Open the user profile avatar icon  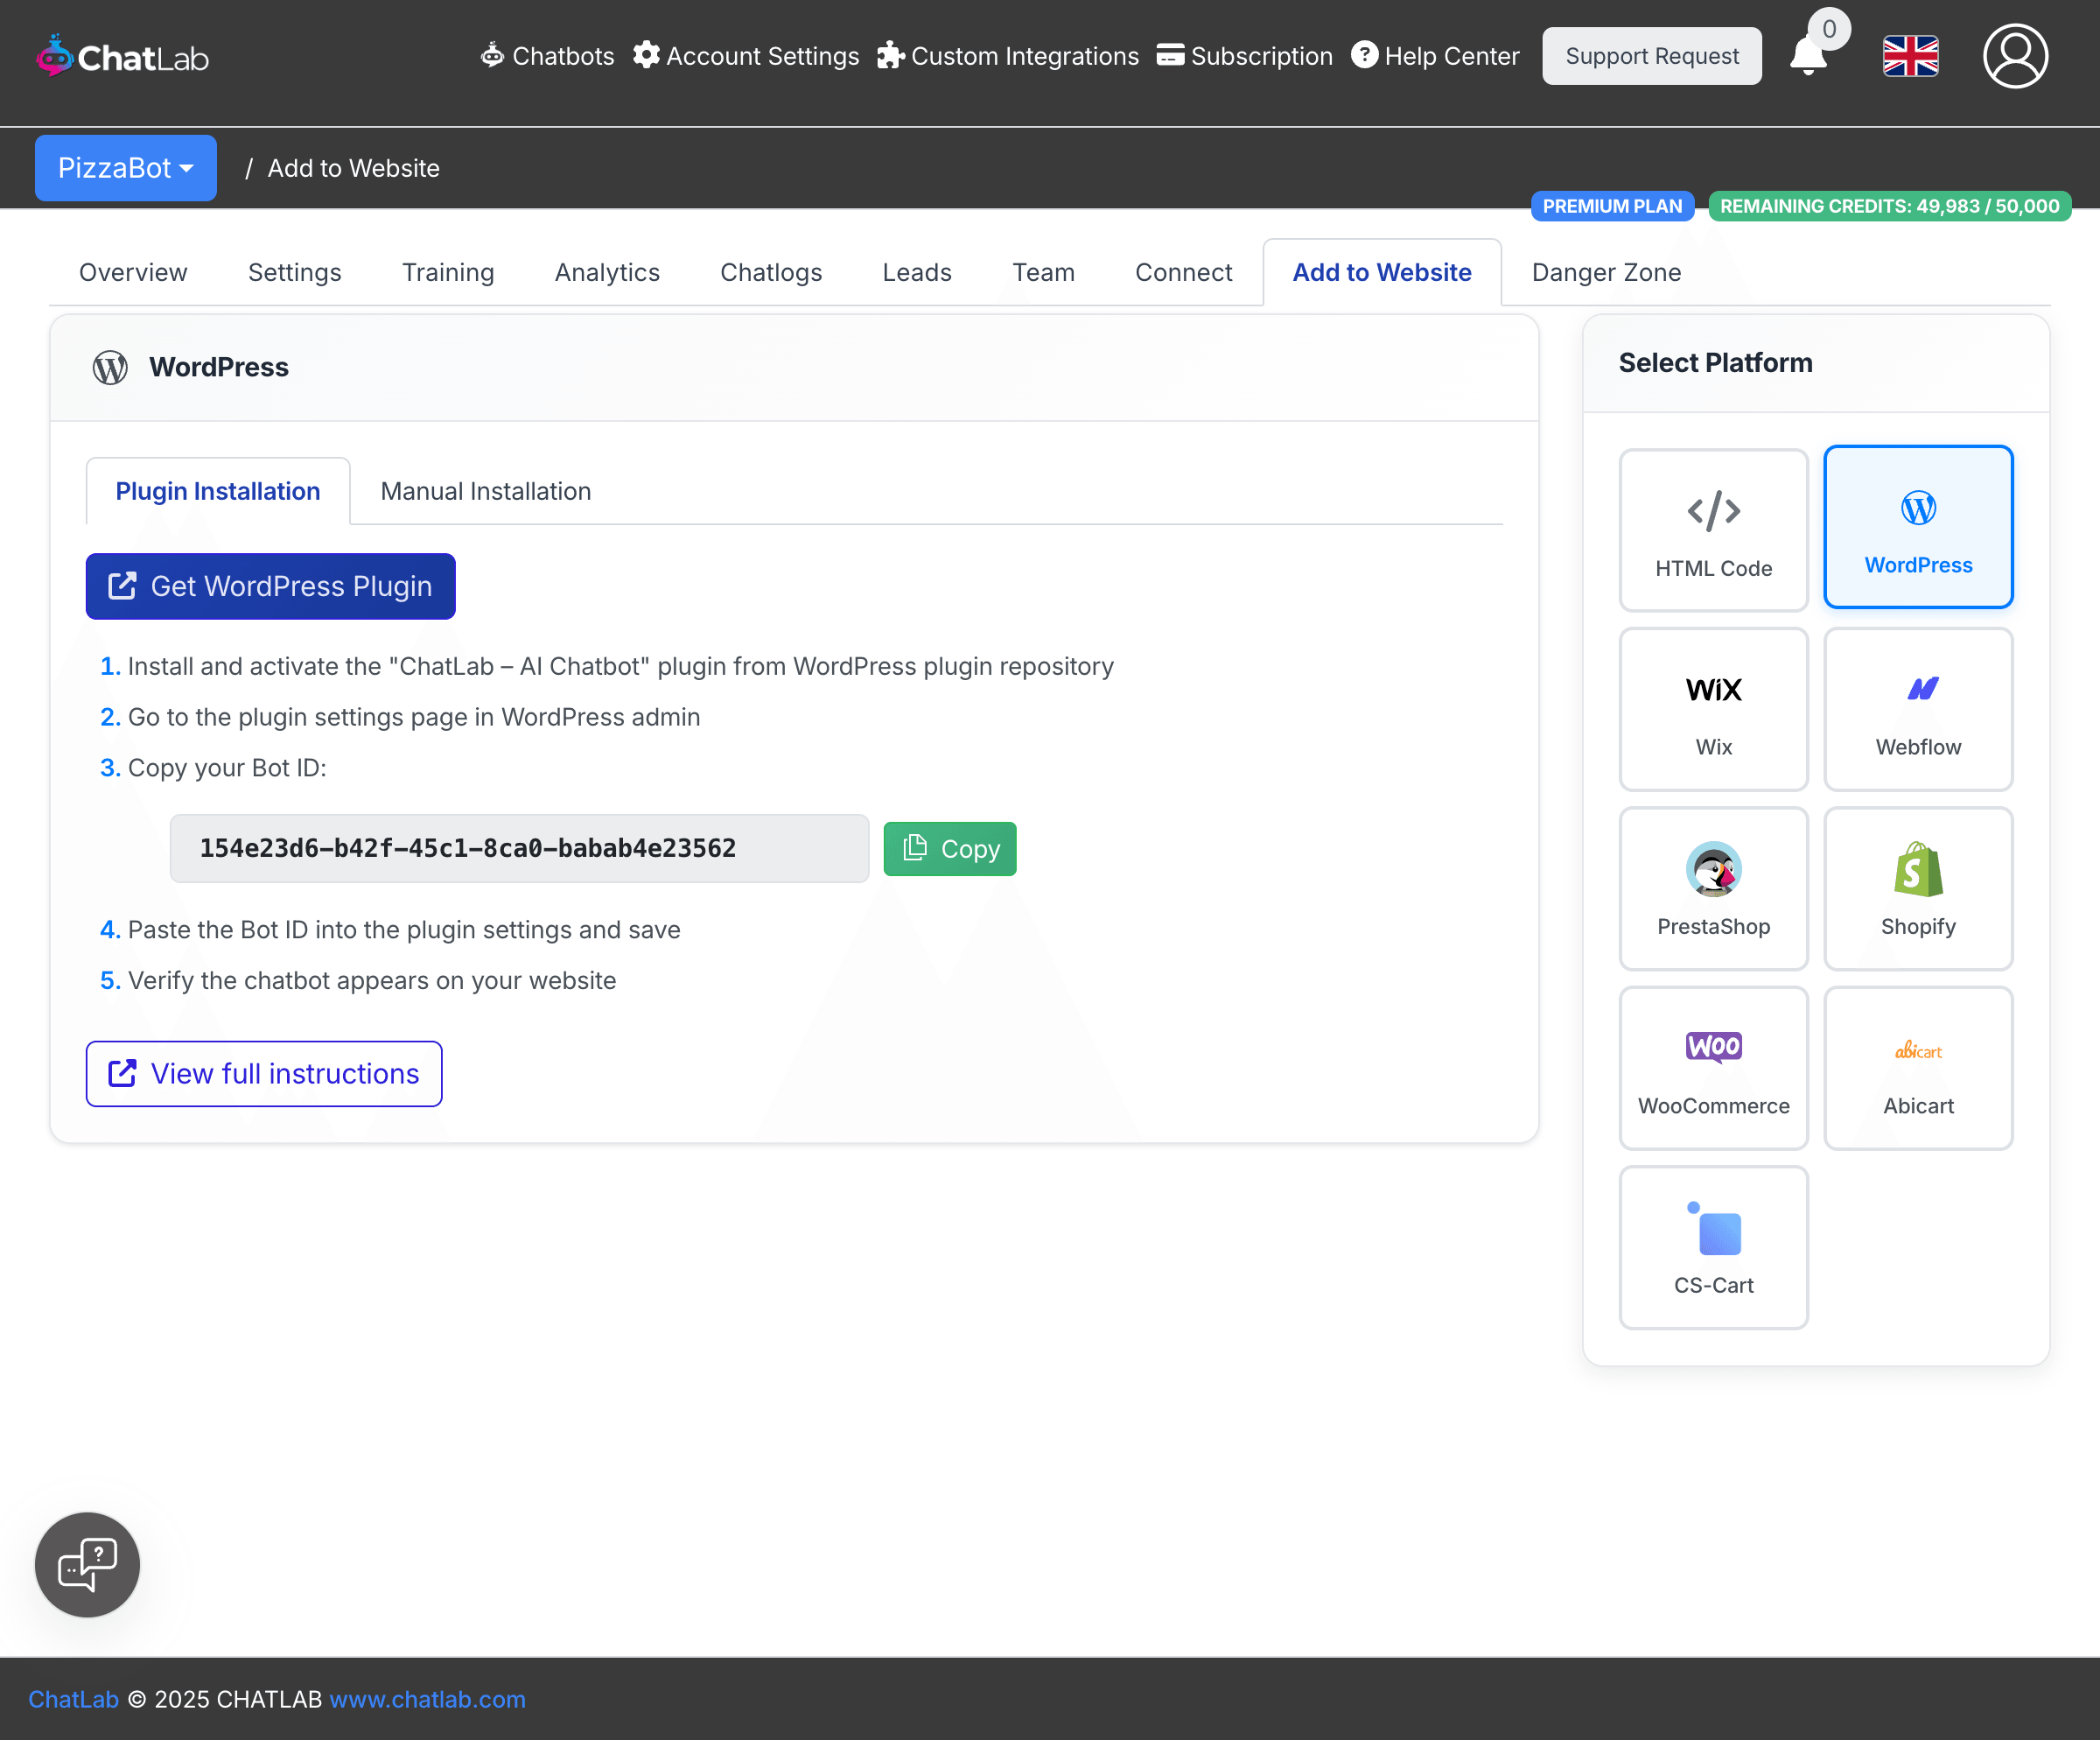pos(2014,56)
